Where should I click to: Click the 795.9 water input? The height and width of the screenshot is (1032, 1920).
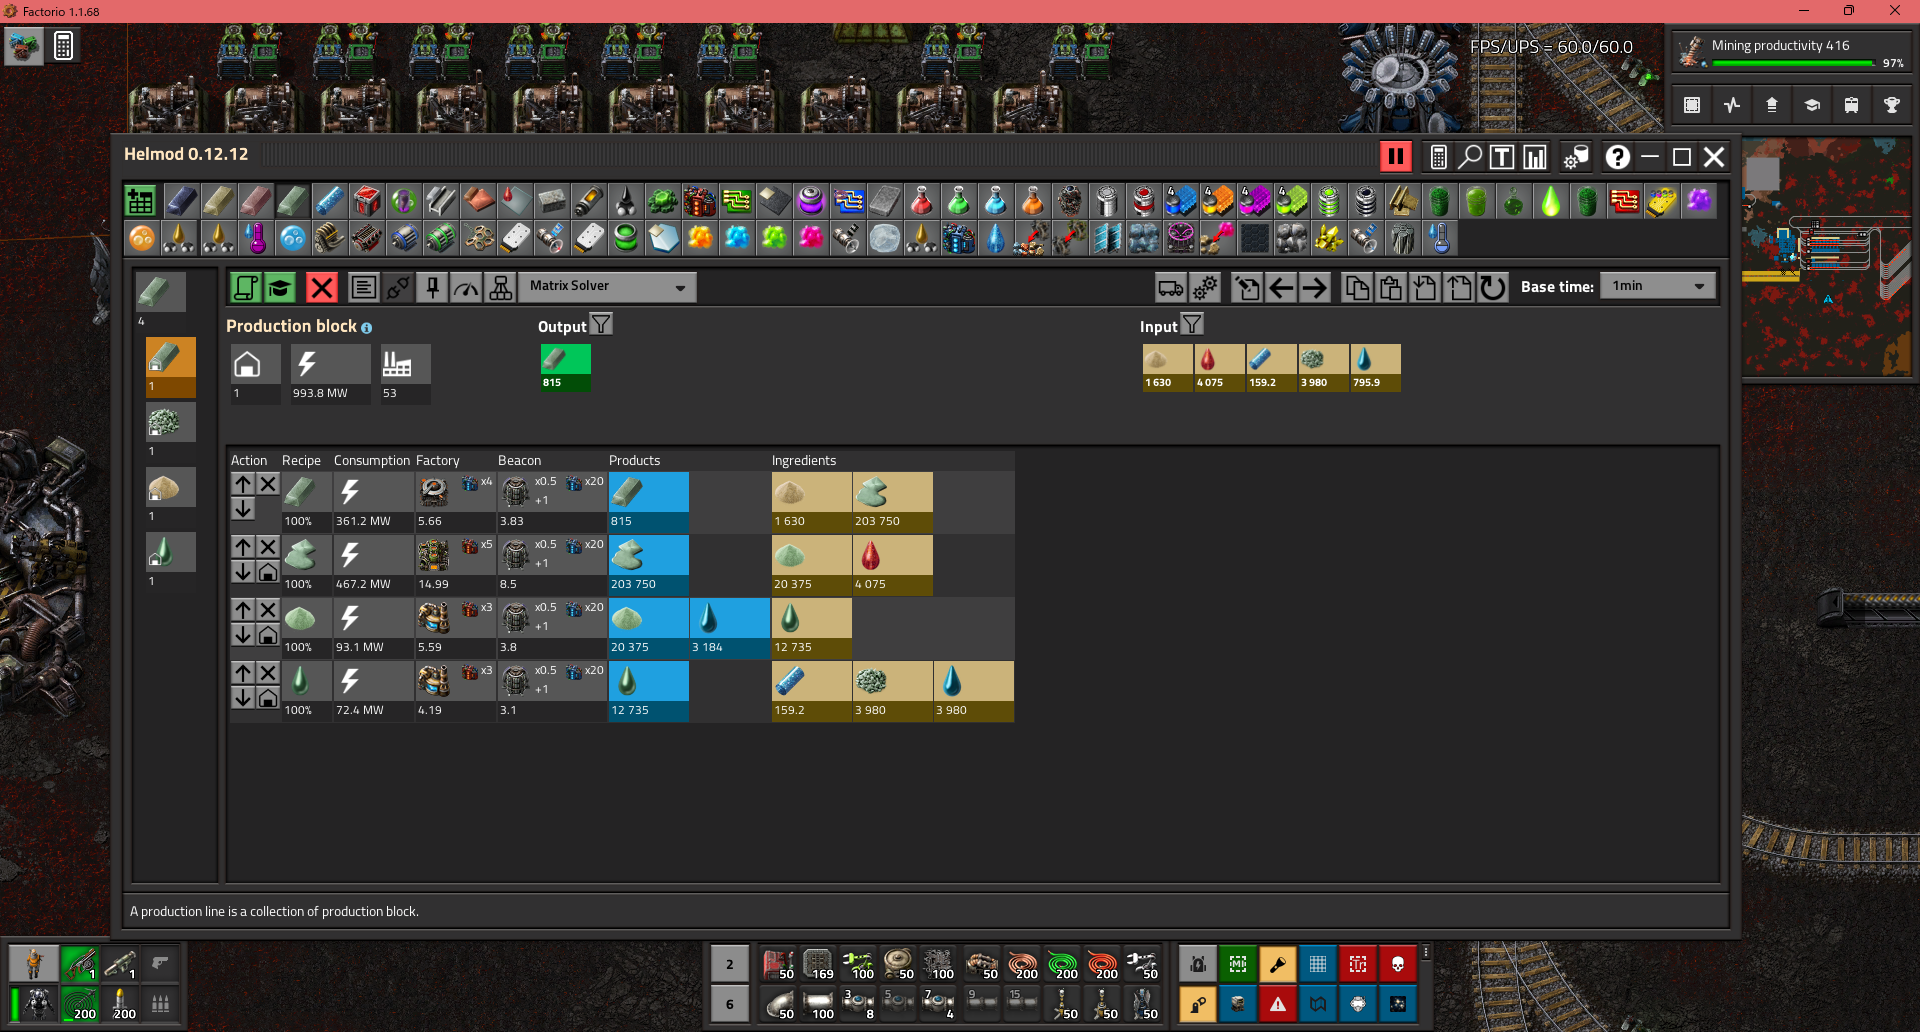pyautogui.click(x=1376, y=367)
